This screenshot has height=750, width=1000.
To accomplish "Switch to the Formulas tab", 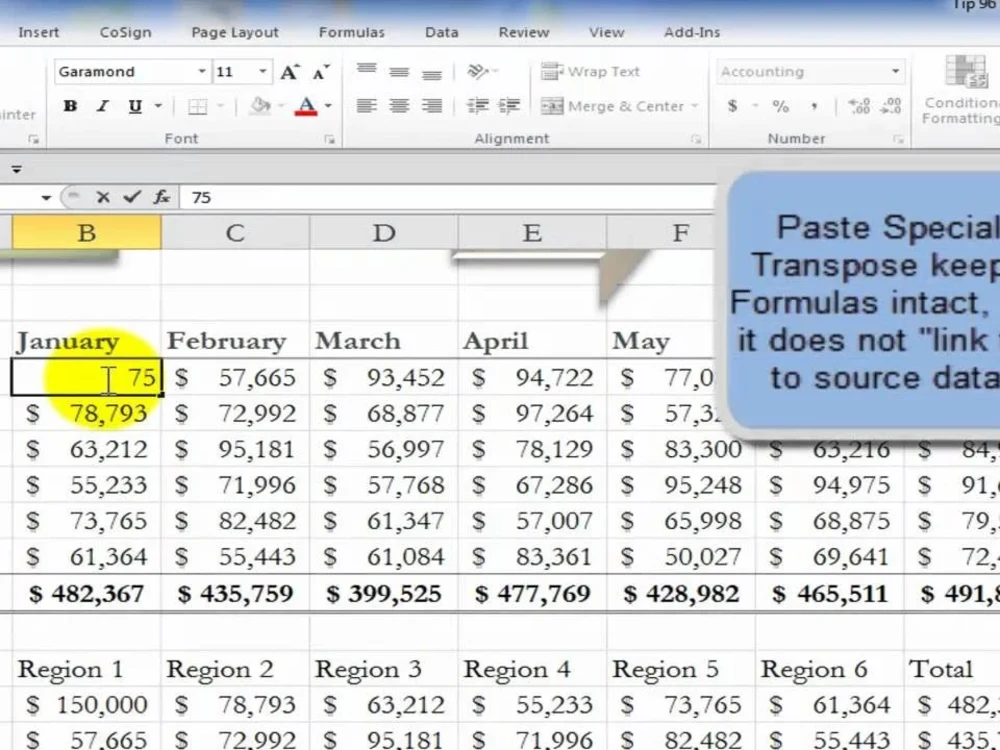I will click(x=352, y=32).
